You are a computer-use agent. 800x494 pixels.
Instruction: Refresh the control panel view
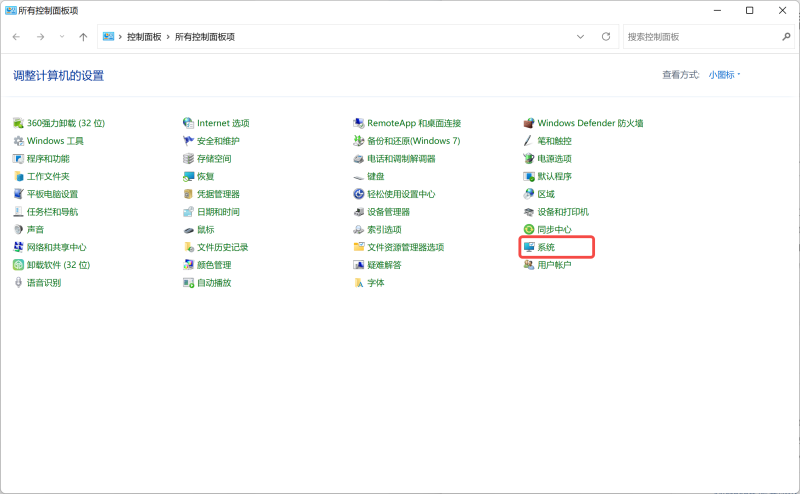(606, 37)
